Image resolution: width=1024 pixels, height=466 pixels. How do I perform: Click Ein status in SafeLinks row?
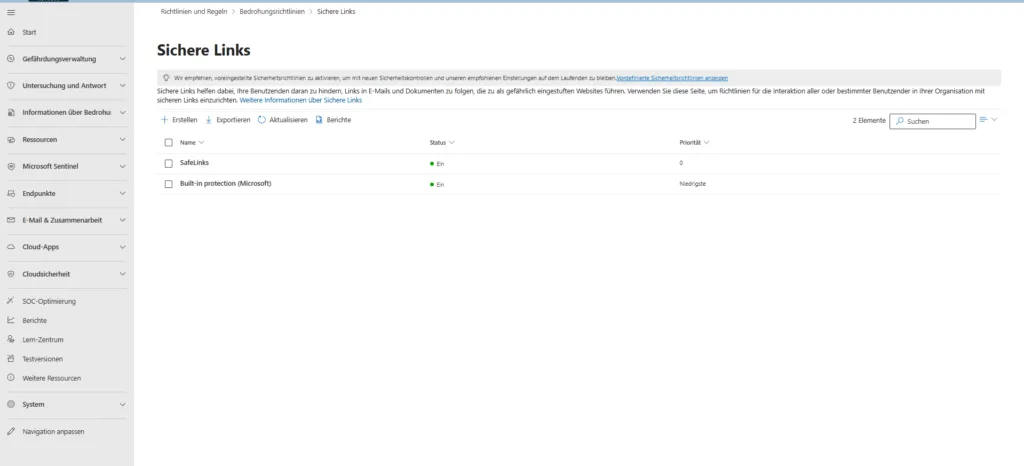click(x=437, y=164)
